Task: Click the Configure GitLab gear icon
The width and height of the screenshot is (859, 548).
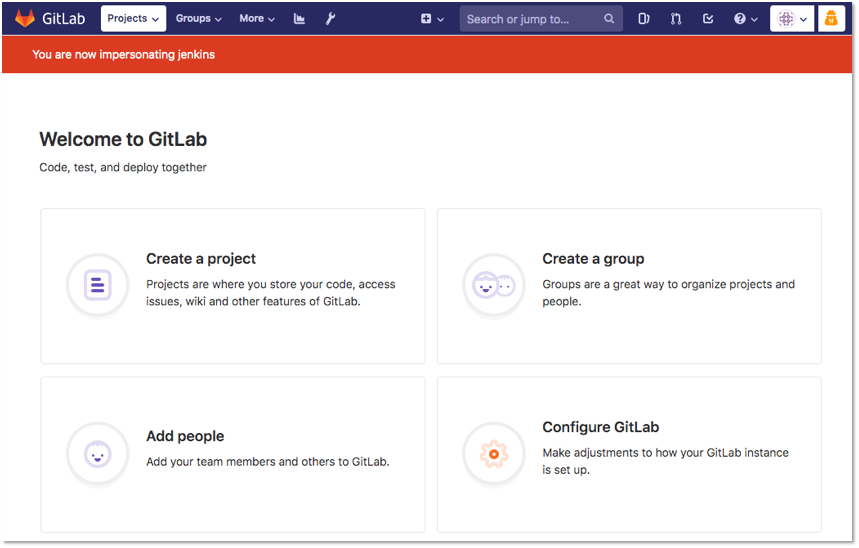Action: click(494, 454)
